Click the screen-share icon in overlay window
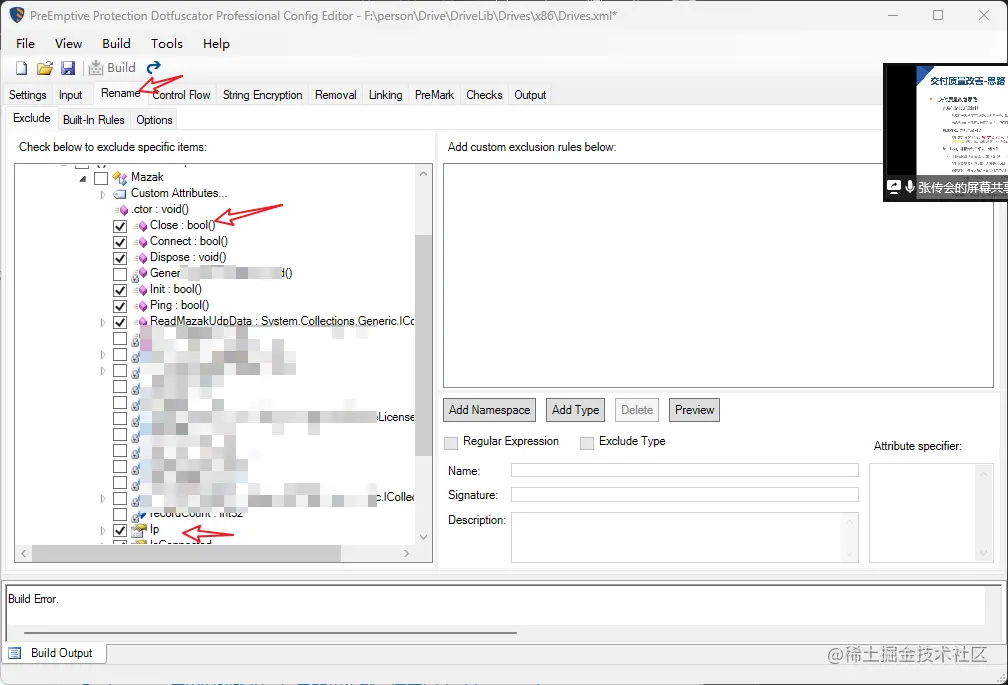Screen dimensions: 1008x685 [893, 187]
